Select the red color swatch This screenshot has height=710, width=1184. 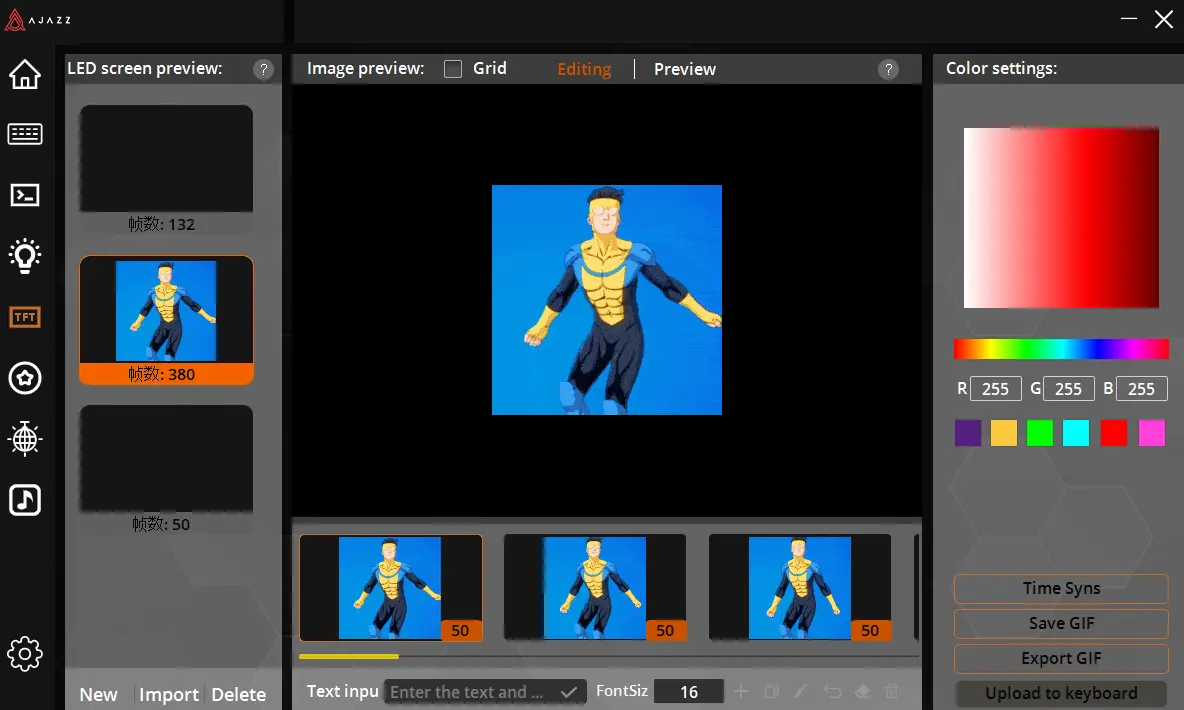coord(1114,433)
